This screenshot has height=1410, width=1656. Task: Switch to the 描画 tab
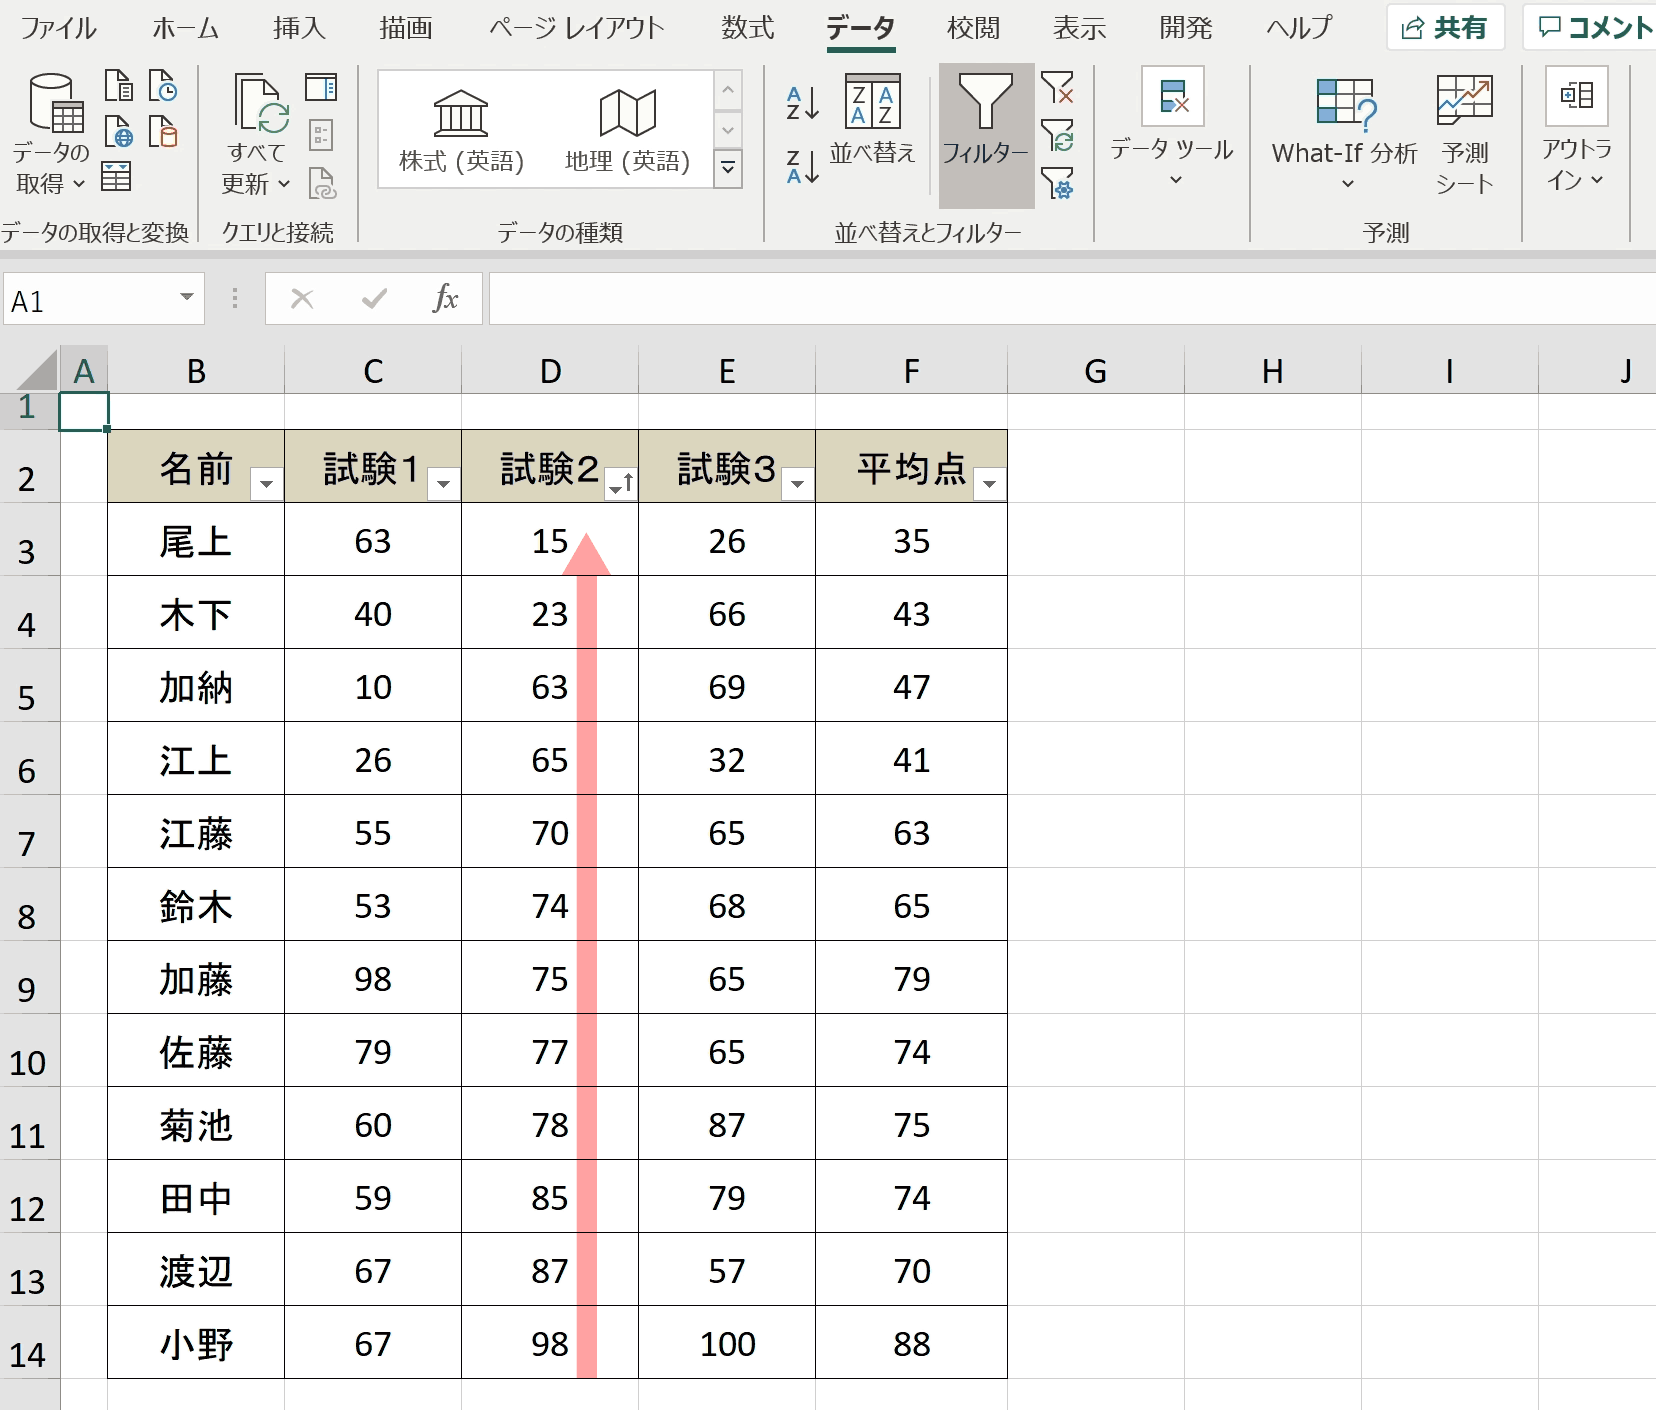405,28
